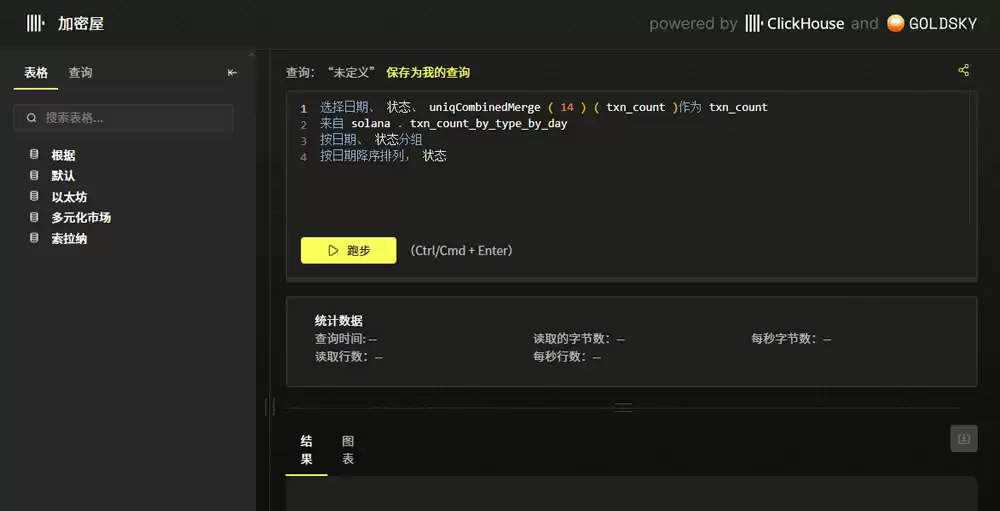Click the download results icon

[x=963, y=438]
